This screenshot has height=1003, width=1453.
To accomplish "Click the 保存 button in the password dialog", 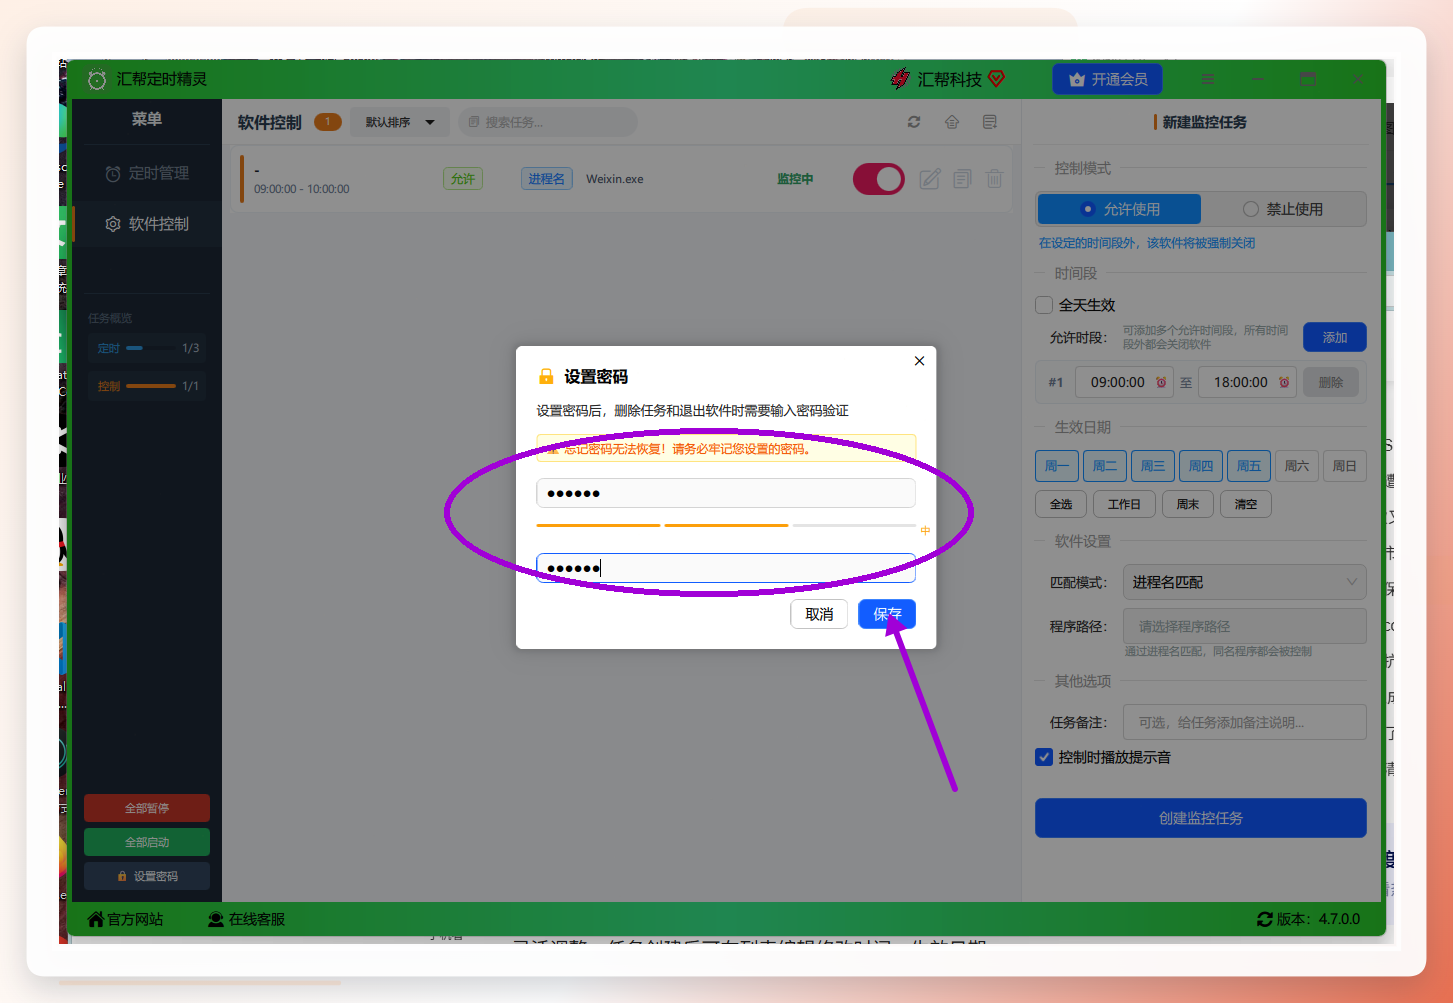I will (887, 614).
